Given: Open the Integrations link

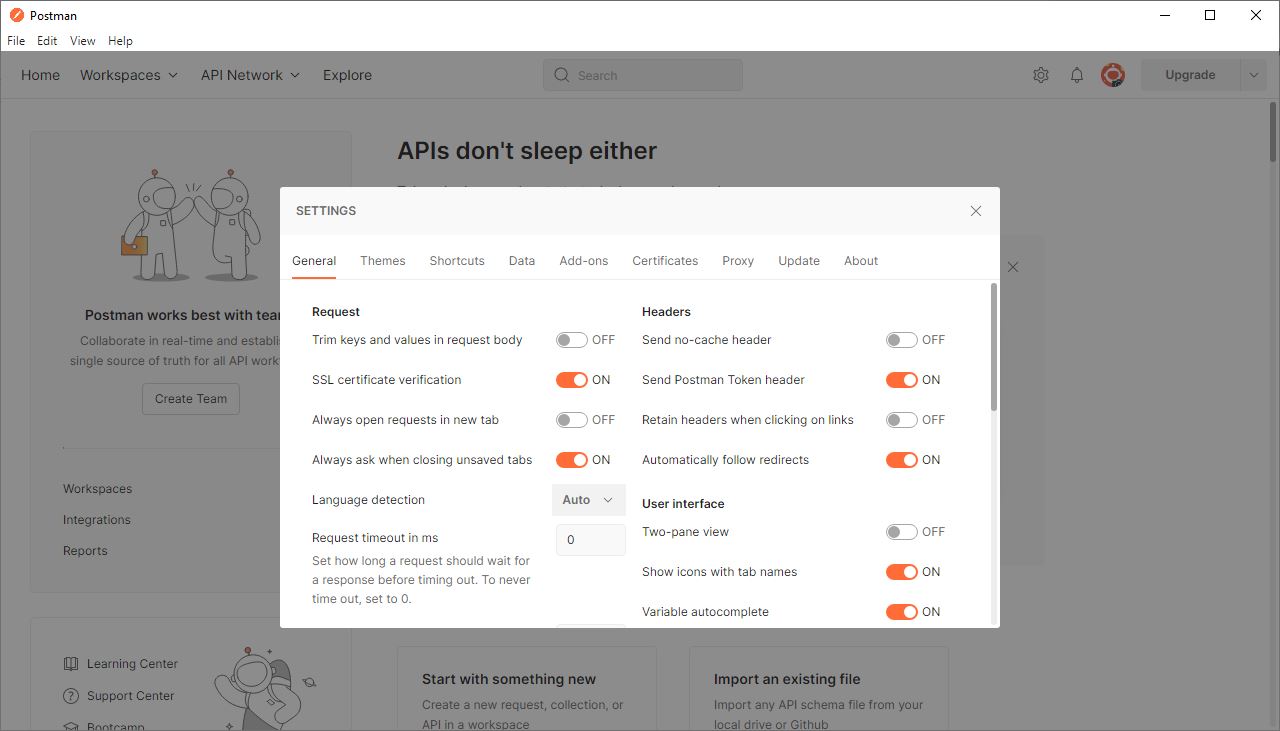Looking at the screenshot, I should (x=97, y=520).
